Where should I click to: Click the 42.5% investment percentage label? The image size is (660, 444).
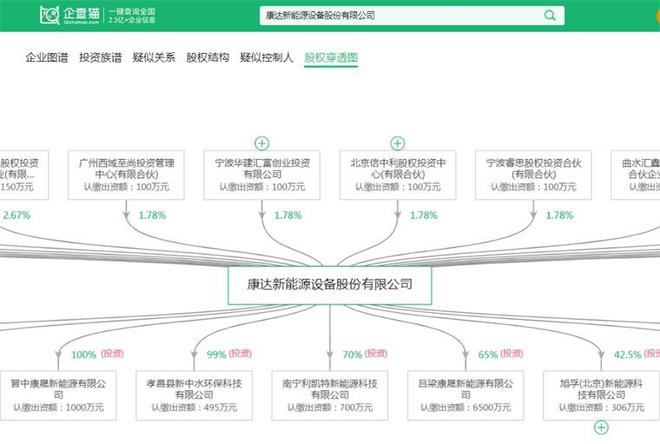pos(627,355)
